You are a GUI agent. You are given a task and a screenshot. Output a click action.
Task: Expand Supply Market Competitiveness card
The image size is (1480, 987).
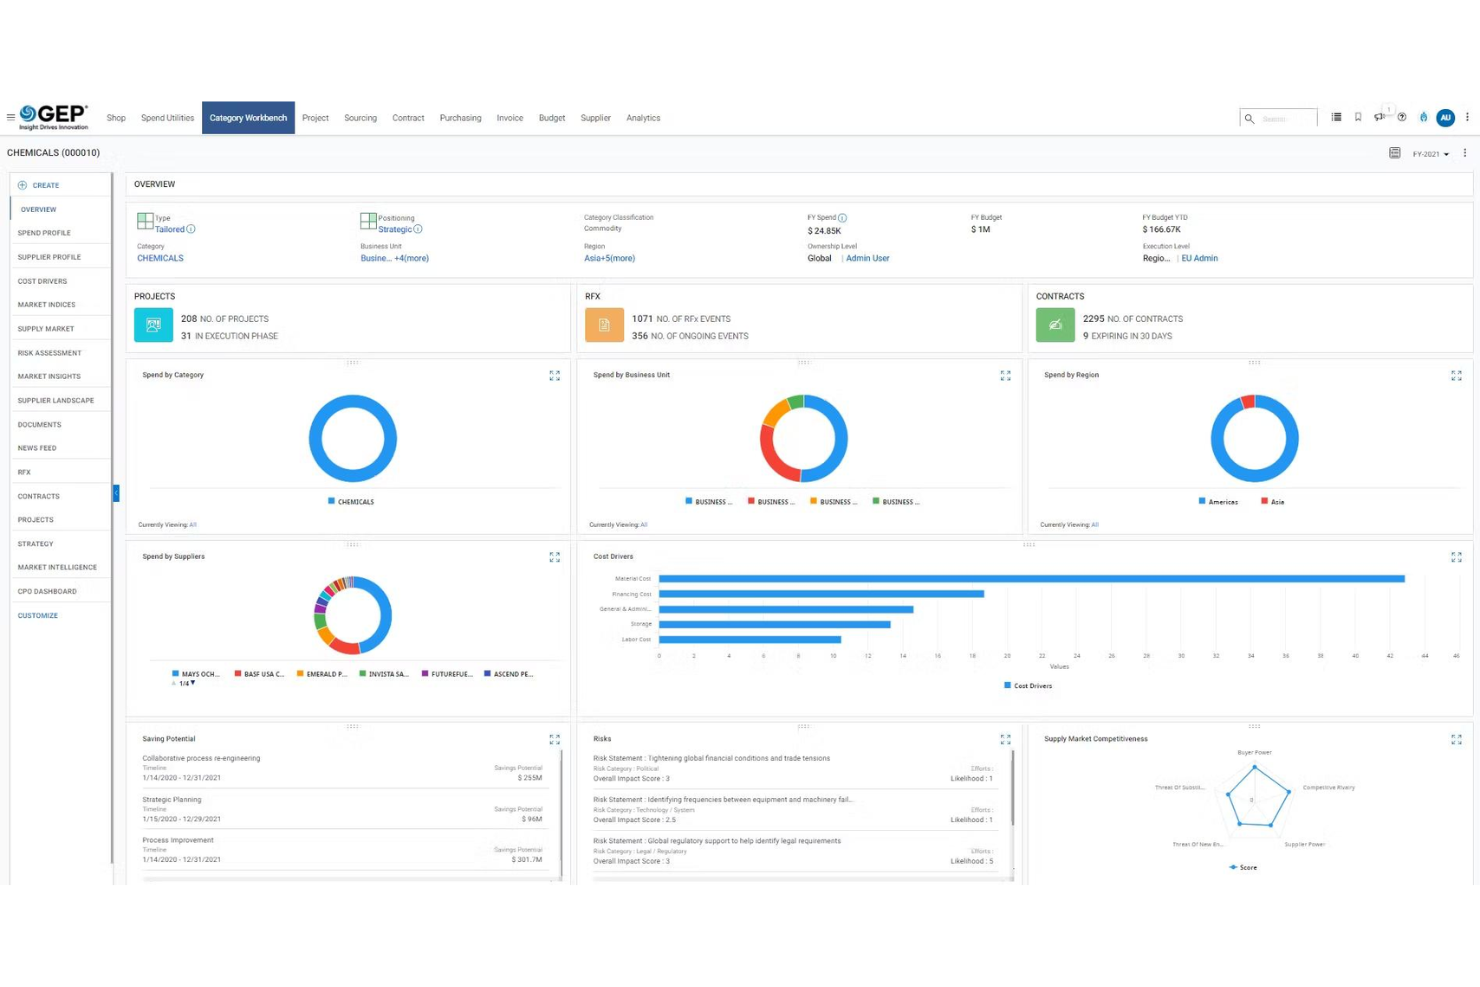[x=1456, y=740]
